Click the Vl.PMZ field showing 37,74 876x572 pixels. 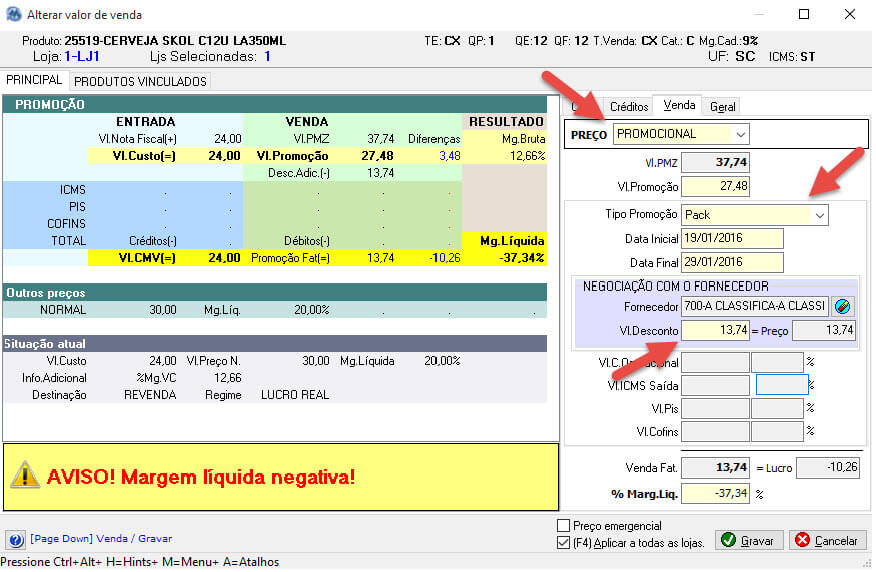pos(715,163)
